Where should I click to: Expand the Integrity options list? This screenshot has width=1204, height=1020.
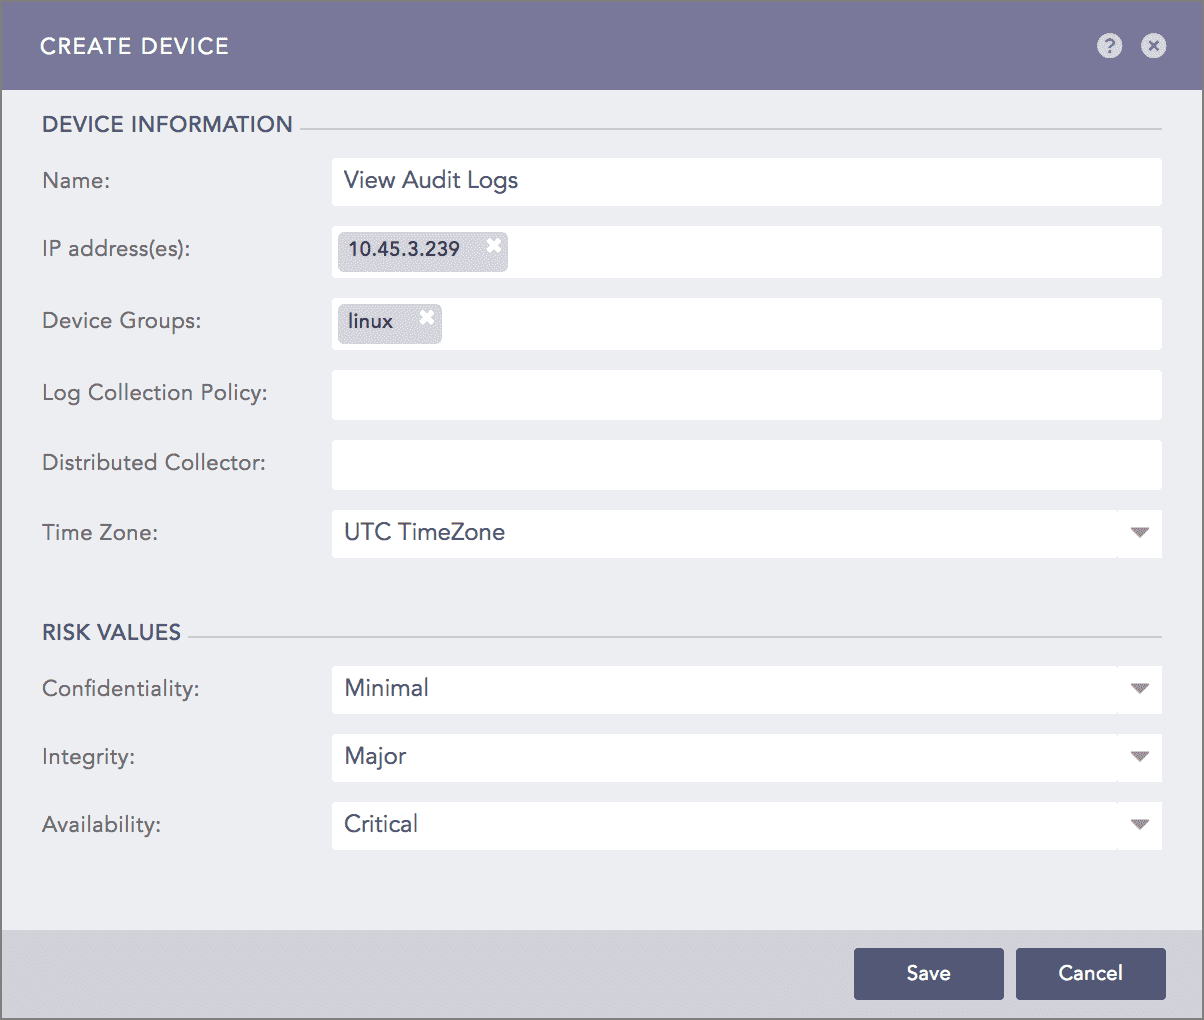tap(1139, 757)
